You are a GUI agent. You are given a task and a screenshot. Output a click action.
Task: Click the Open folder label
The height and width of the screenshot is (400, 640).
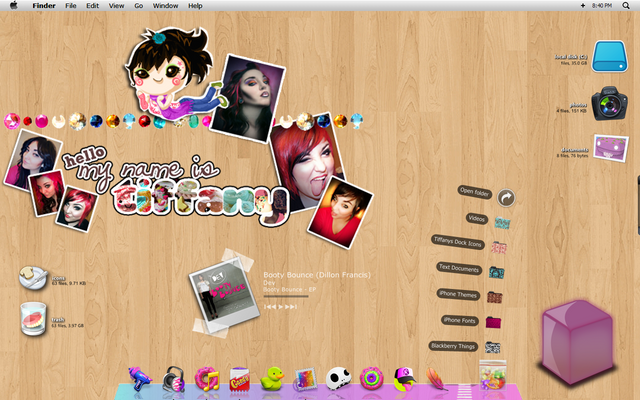coord(474,192)
